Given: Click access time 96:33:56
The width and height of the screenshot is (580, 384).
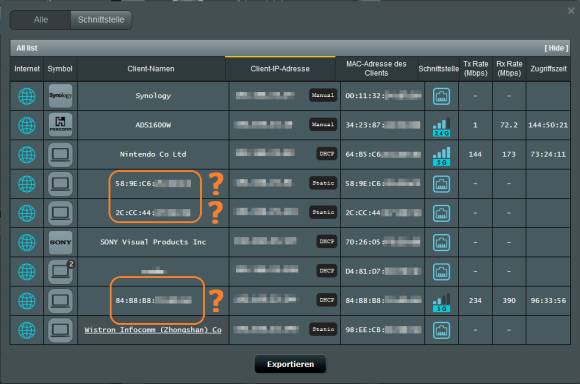Looking at the screenshot, I should click(548, 301).
